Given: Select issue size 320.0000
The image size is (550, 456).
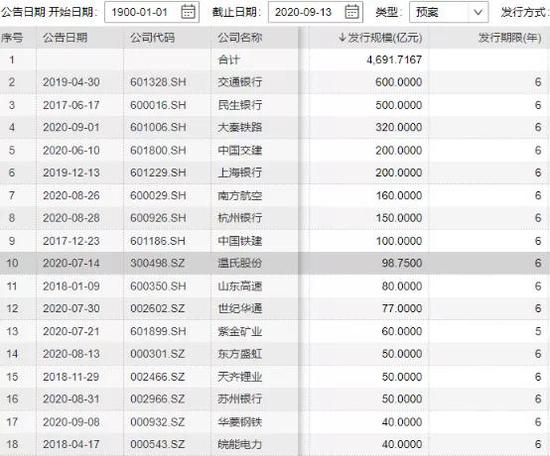Looking at the screenshot, I should click(399, 127).
